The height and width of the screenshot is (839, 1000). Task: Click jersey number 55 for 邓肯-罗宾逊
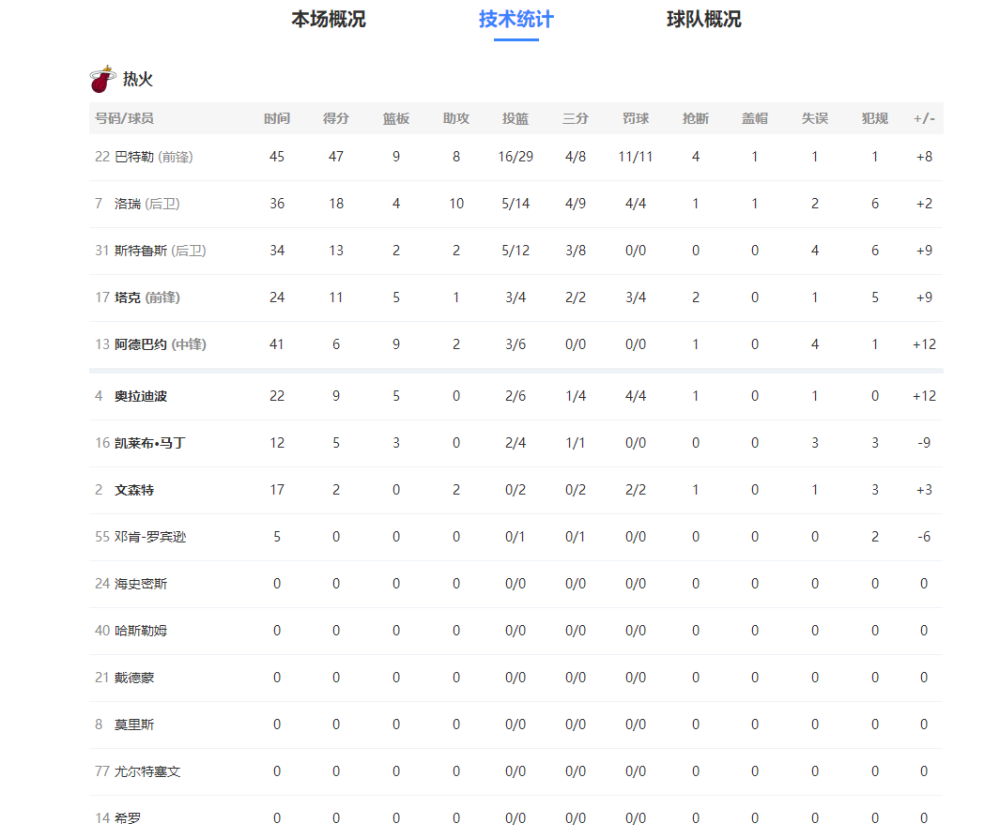point(102,537)
